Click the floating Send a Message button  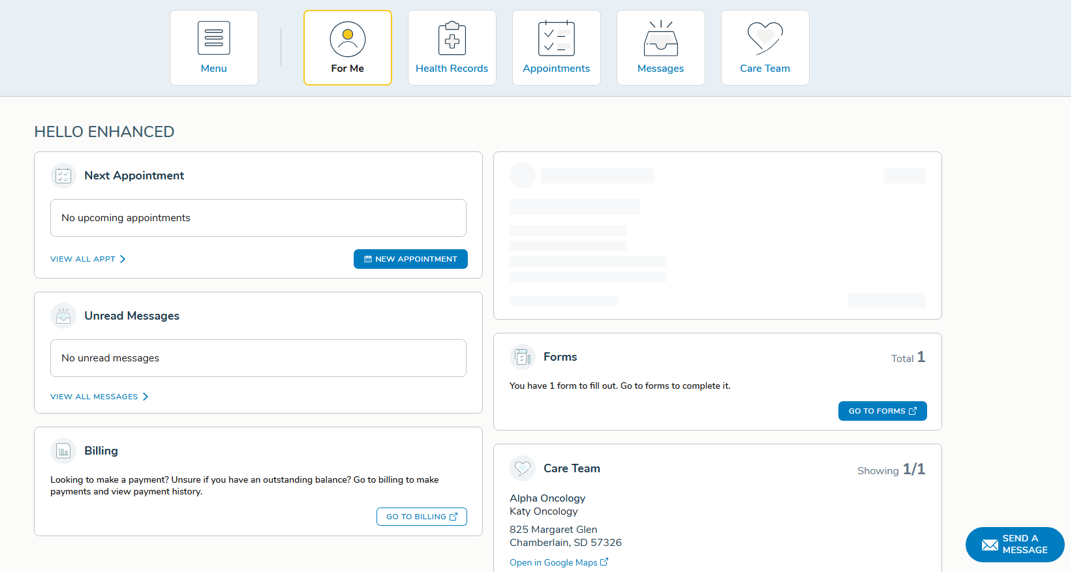point(1014,544)
